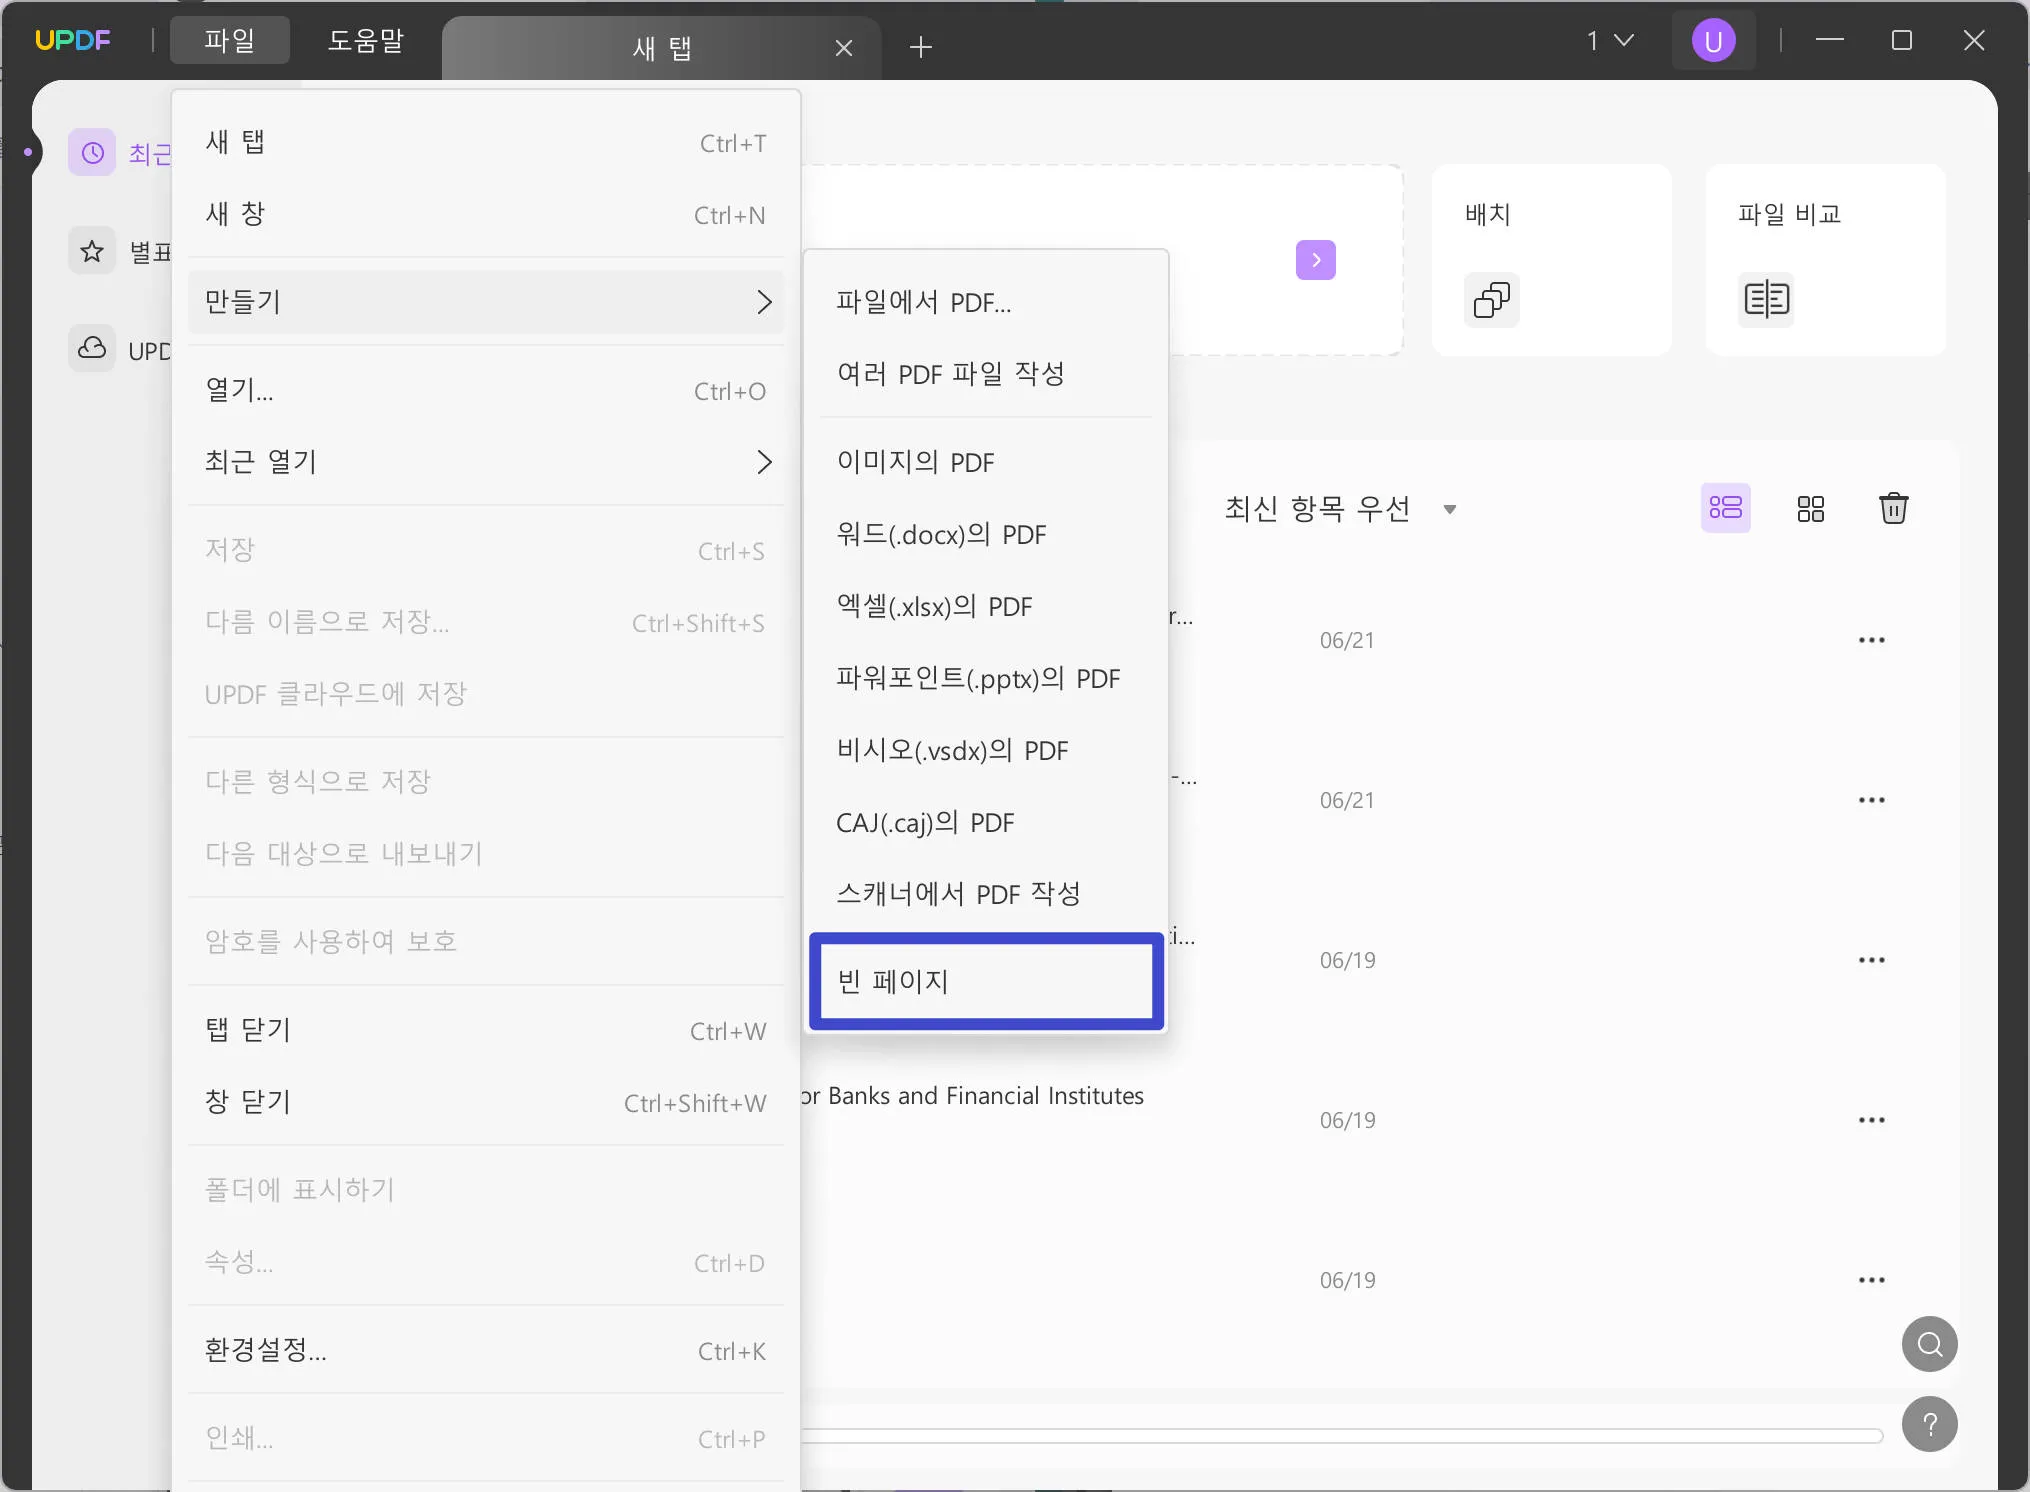Expand the 만들기 submenu

[485, 302]
